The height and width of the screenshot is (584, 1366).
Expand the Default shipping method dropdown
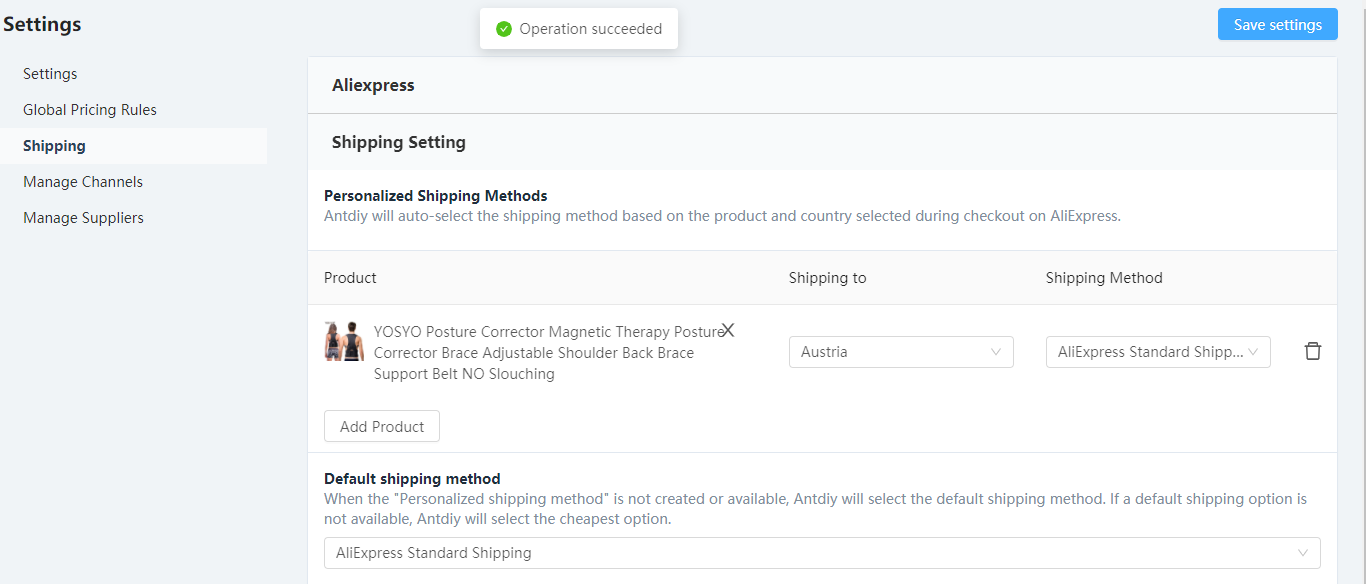tap(822, 553)
